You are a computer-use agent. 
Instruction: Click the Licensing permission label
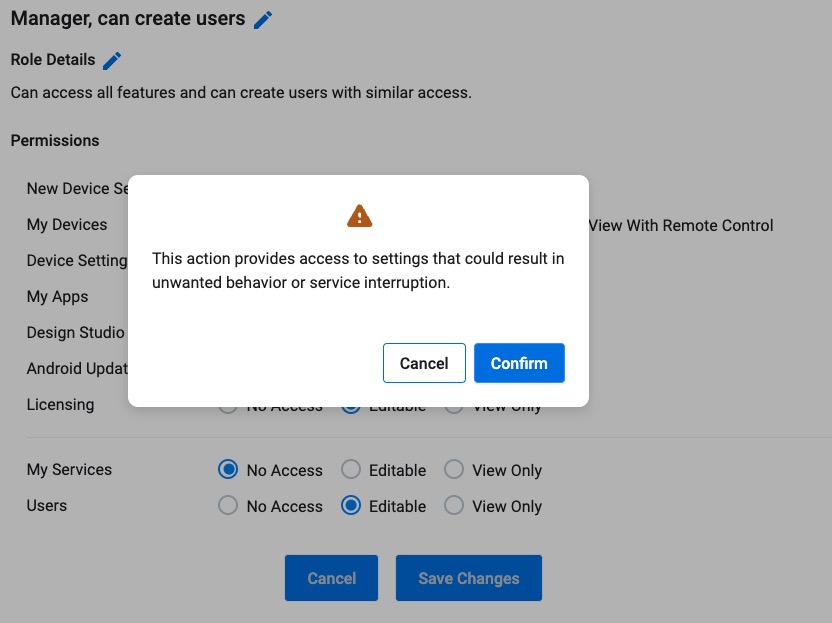pyautogui.click(x=60, y=405)
